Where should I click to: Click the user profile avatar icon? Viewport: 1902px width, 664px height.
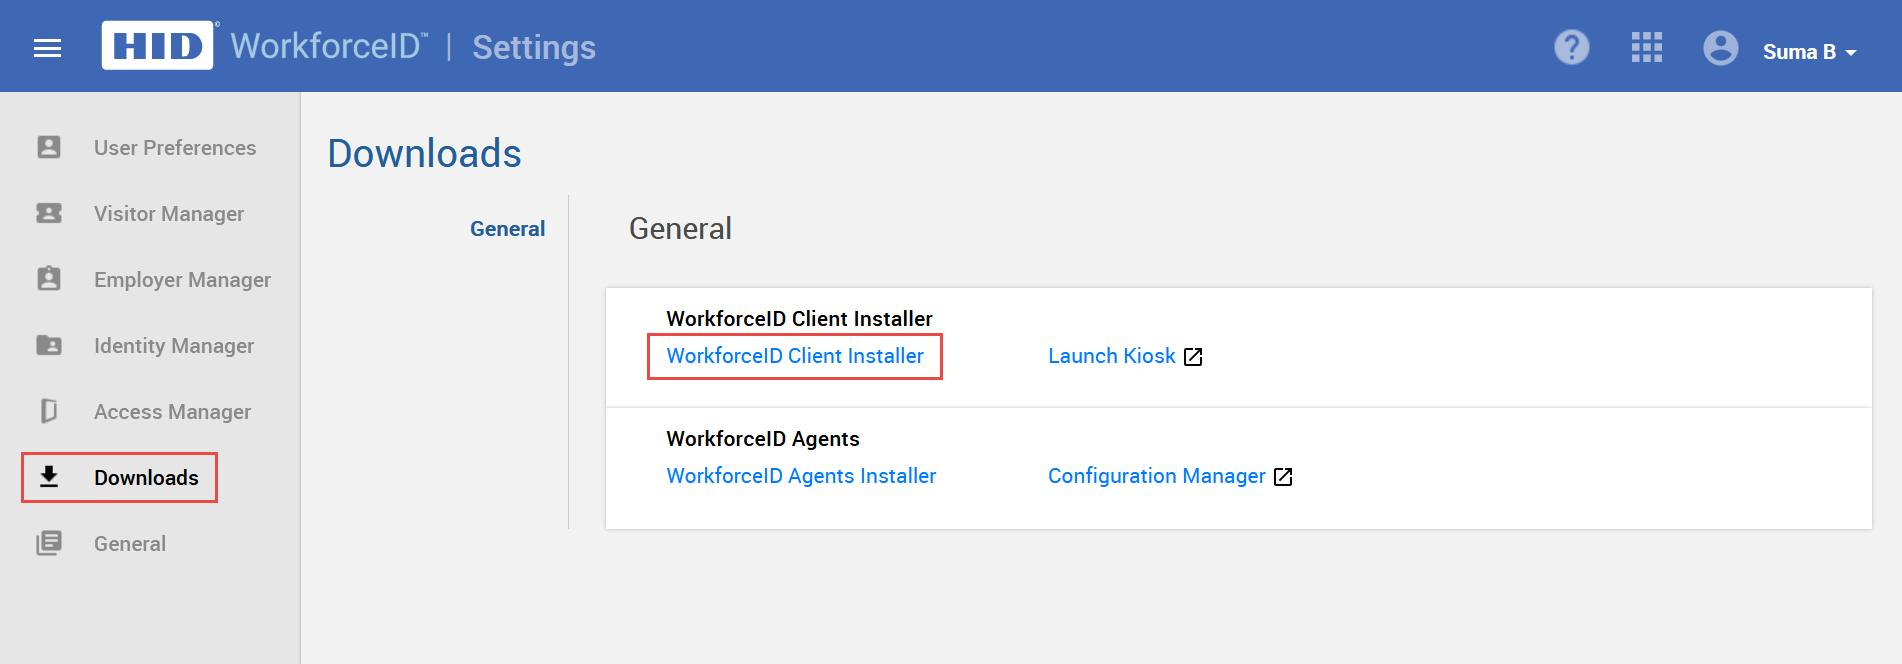click(1721, 47)
